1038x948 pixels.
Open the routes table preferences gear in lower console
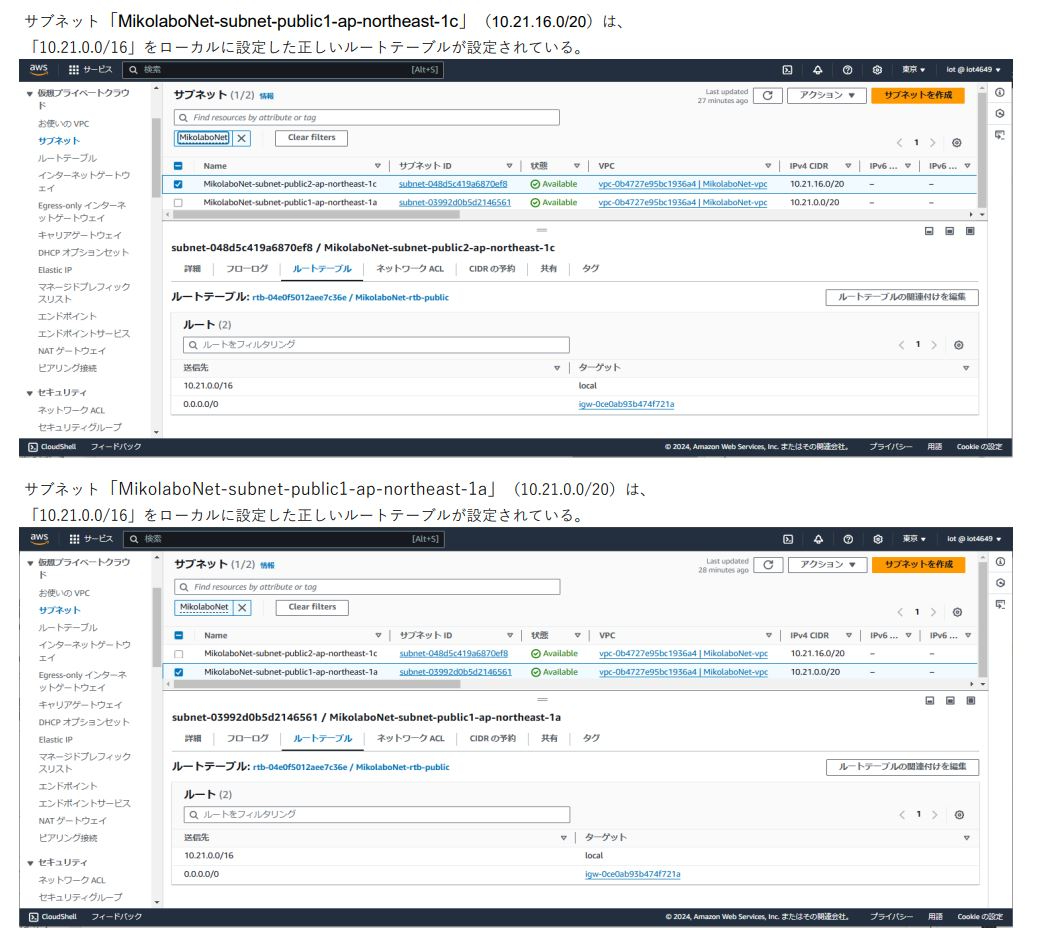click(959, 815)
